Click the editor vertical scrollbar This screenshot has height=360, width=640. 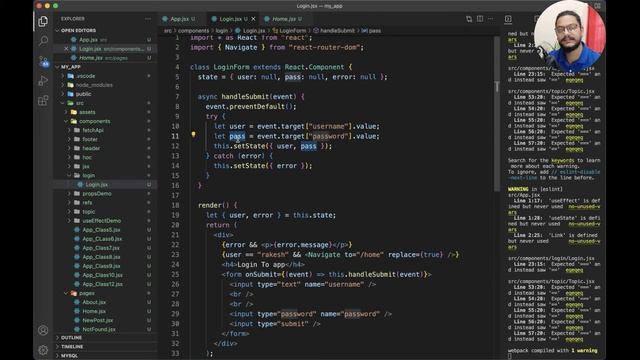click(497, 114)
